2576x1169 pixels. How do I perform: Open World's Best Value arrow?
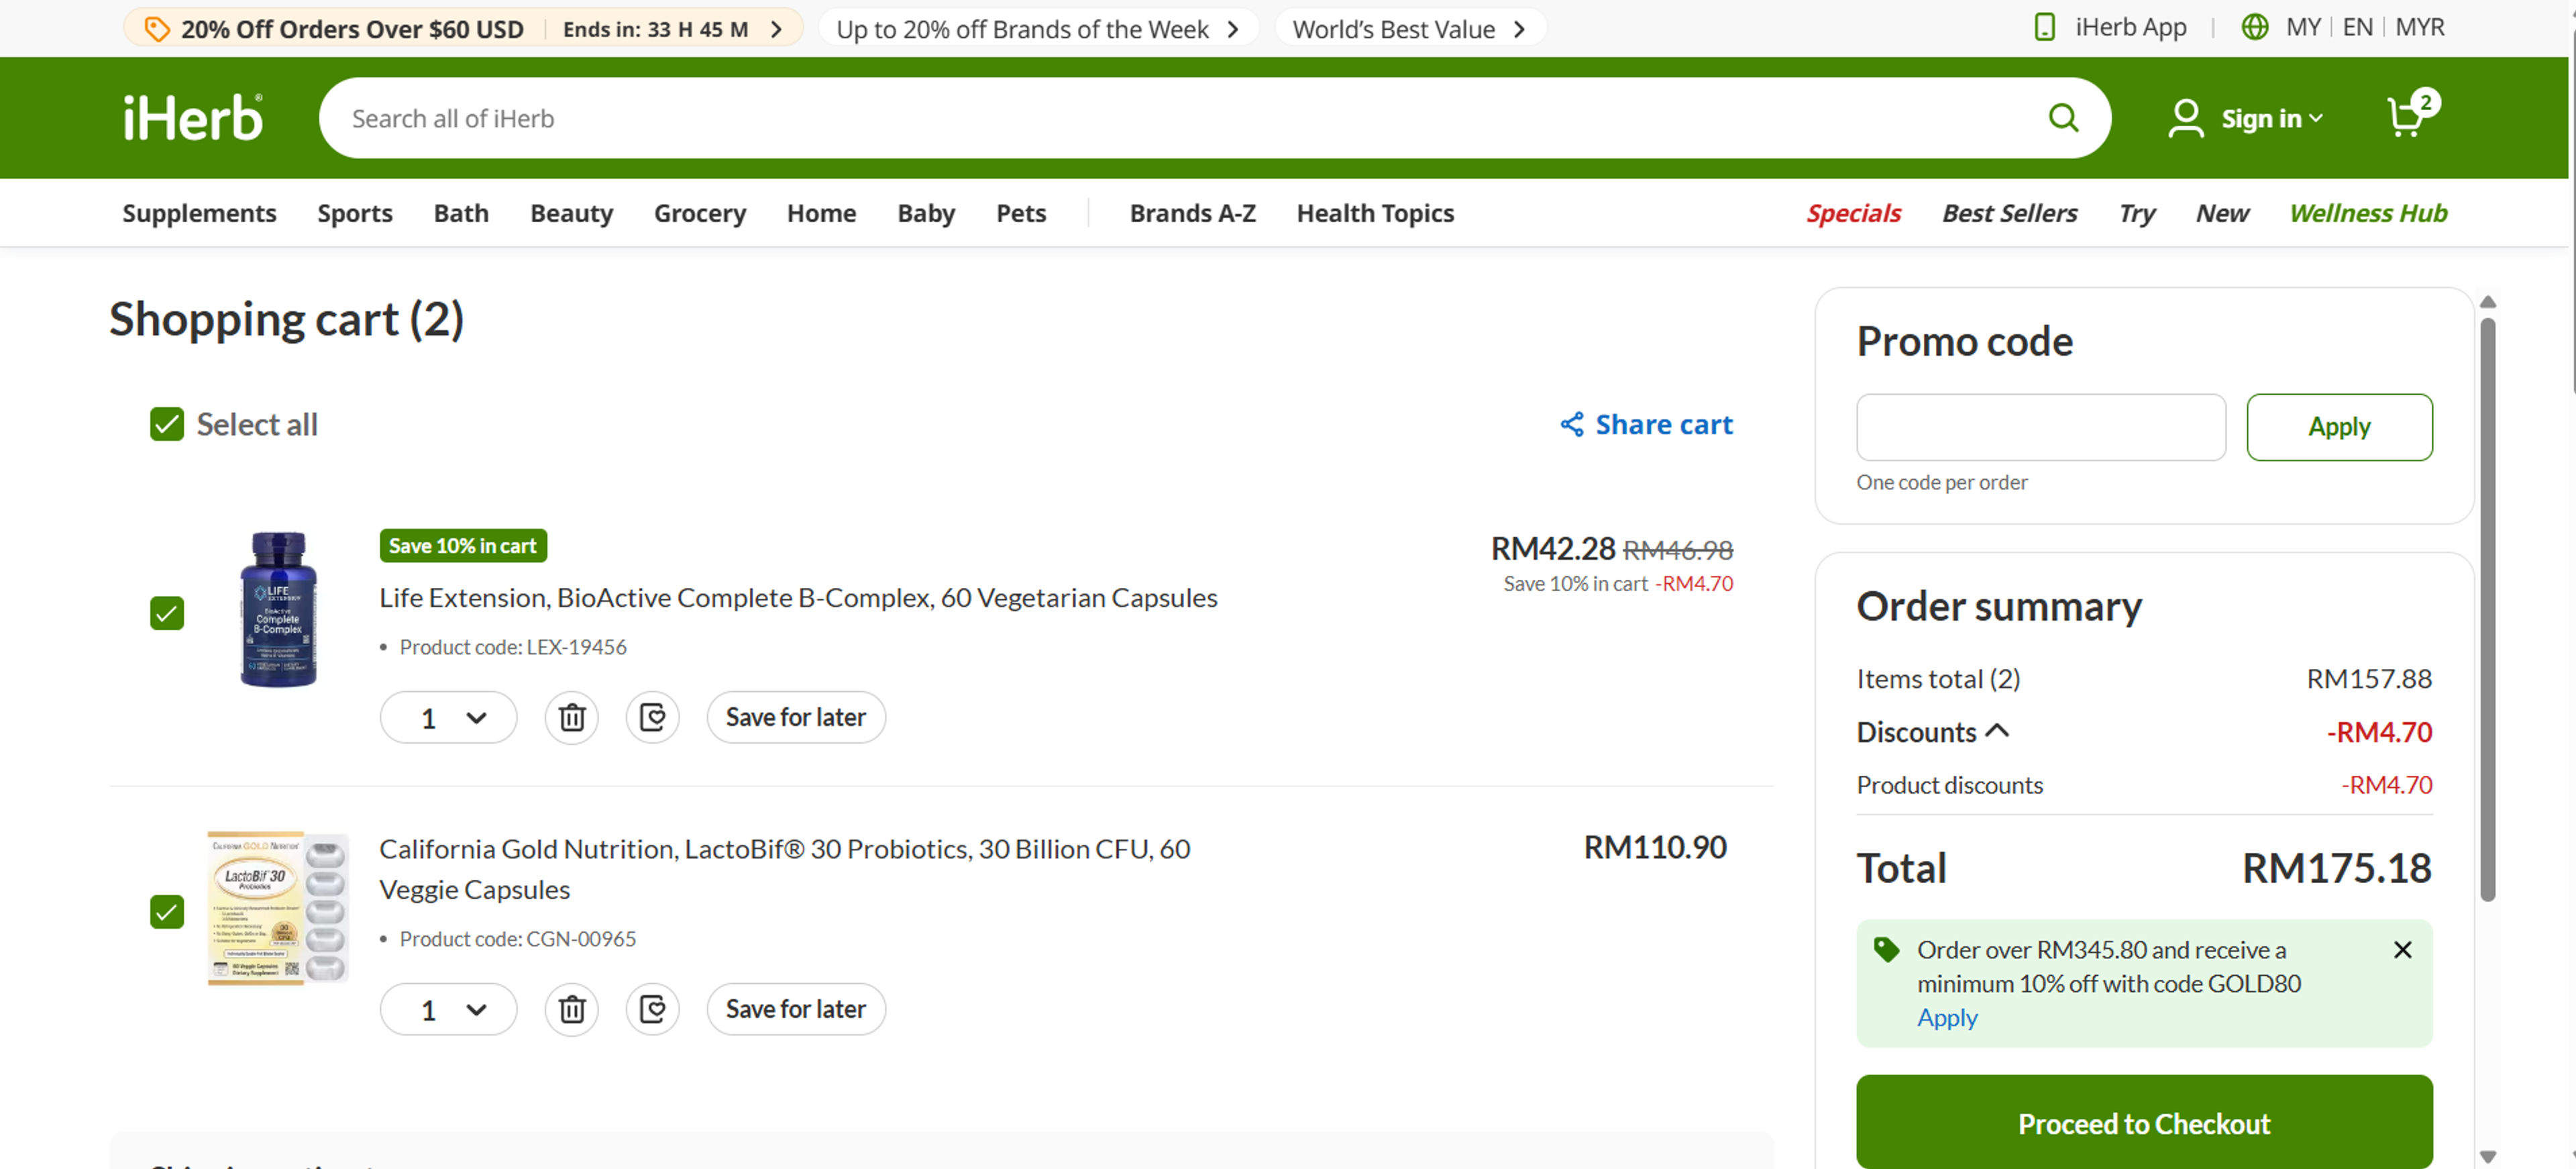(1519, 29)
